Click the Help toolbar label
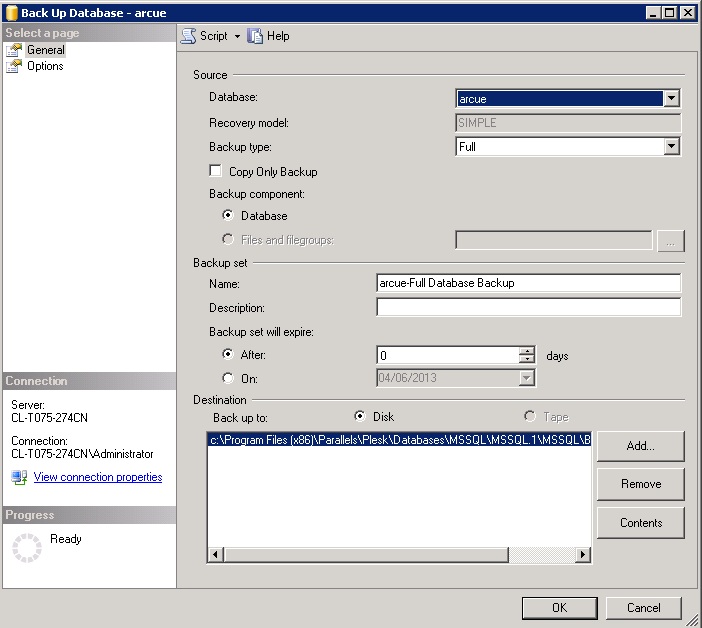This screenshot has height=628, width=702. coord(278,36)
